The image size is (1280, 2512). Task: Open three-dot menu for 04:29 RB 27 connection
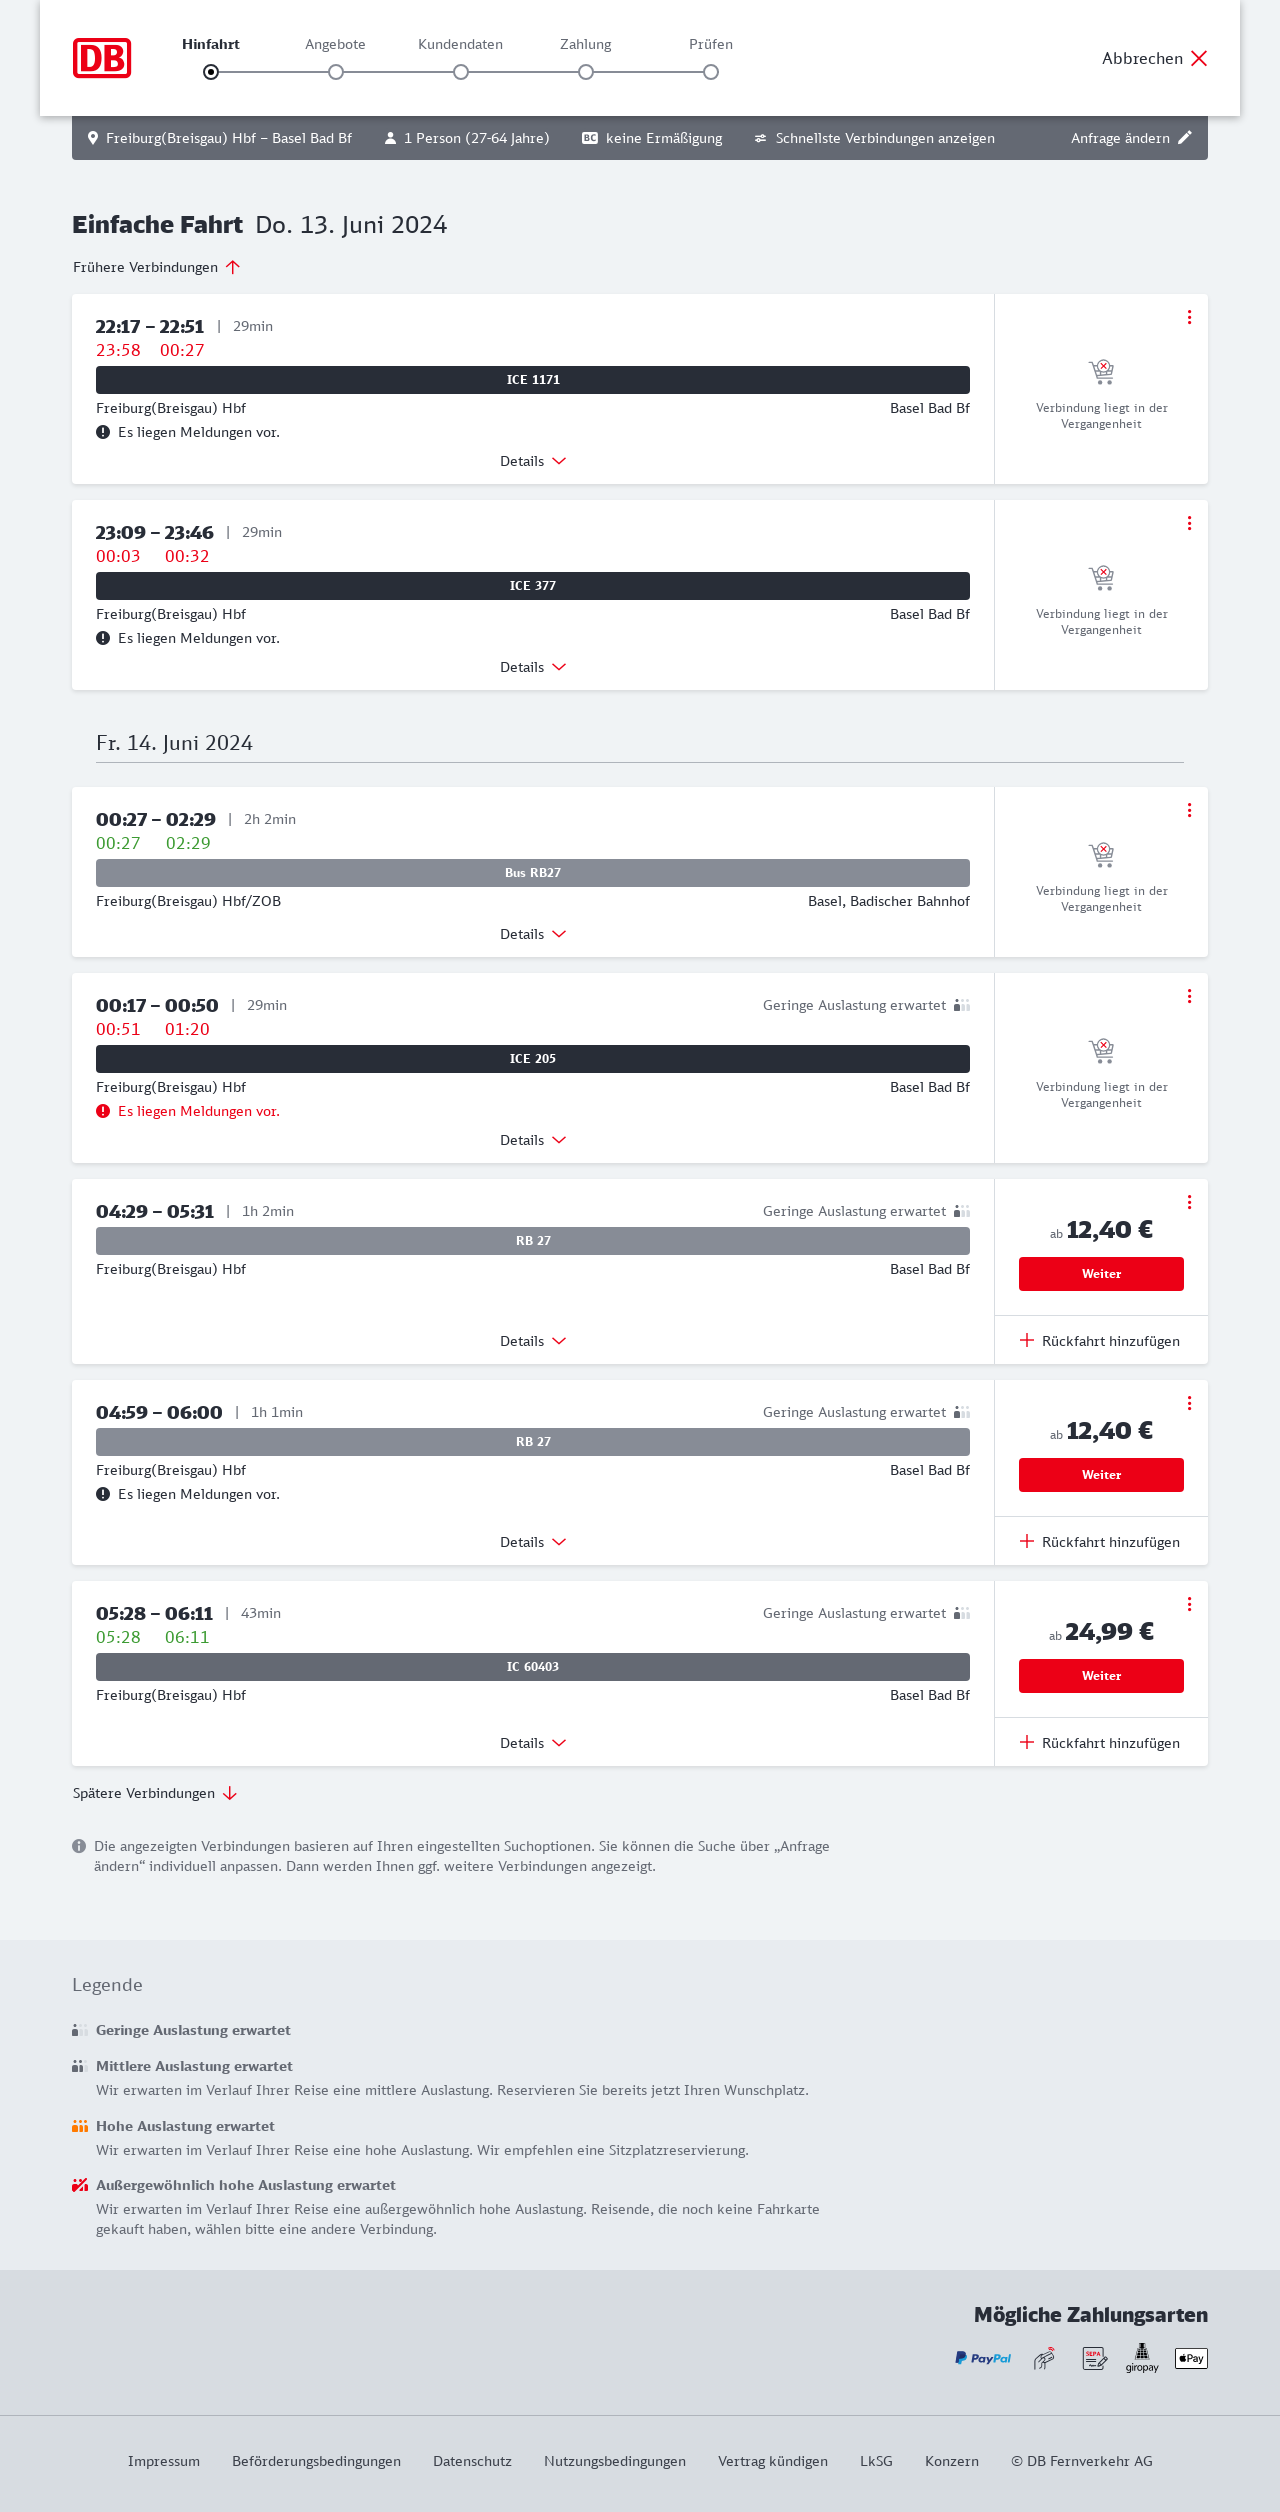click(x=1189, y=1202)
